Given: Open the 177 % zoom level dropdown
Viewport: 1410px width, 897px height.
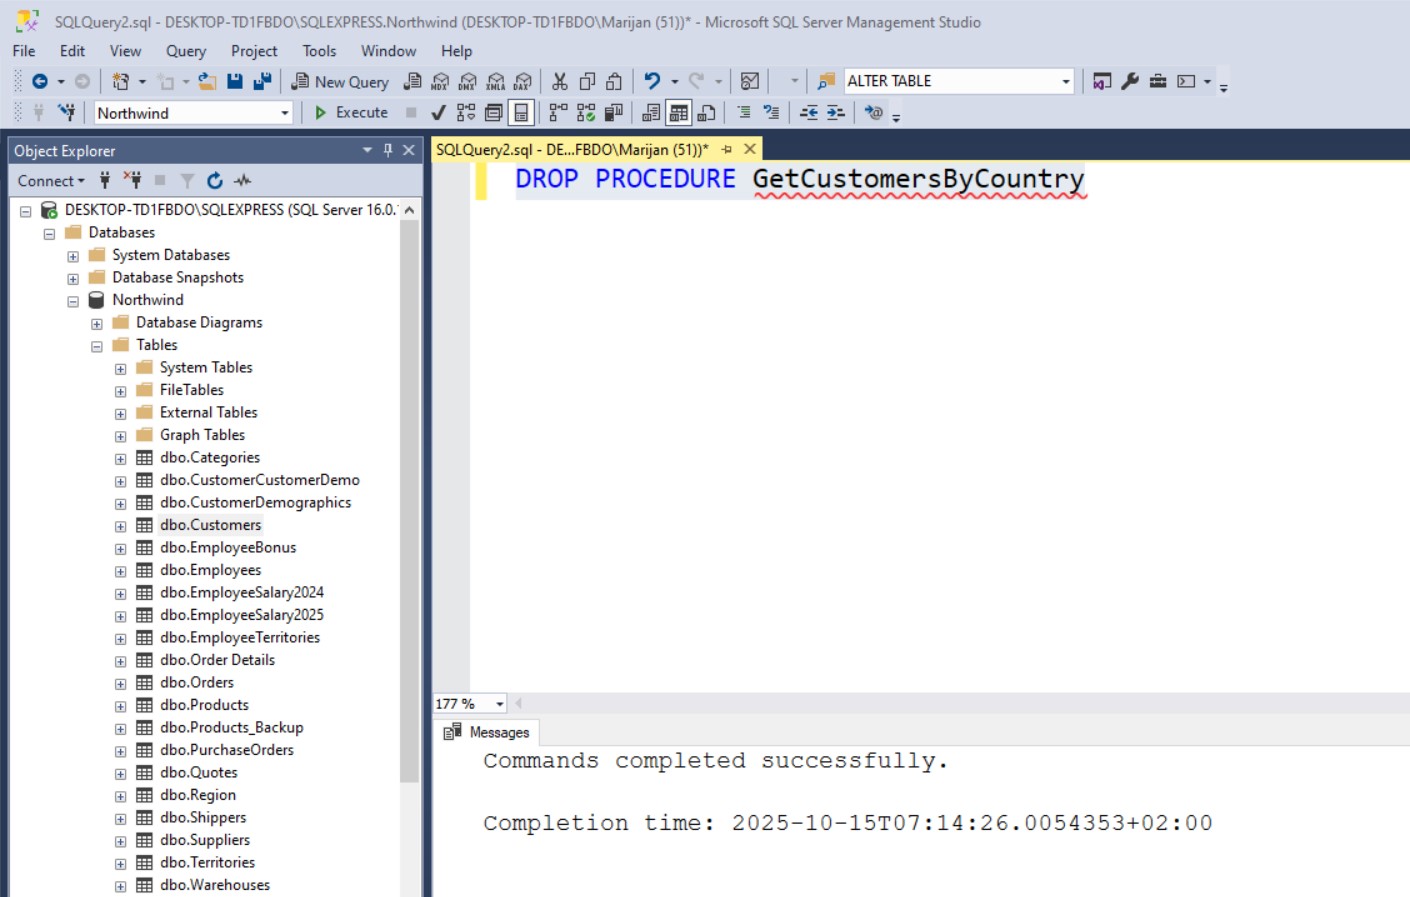Looking at the screenshot, I should 499,704.
